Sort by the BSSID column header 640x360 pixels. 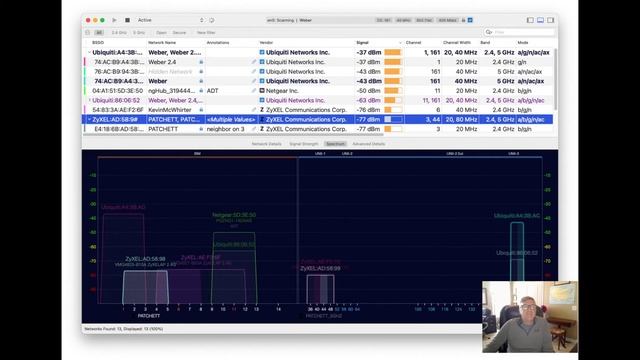coord(98,42)
